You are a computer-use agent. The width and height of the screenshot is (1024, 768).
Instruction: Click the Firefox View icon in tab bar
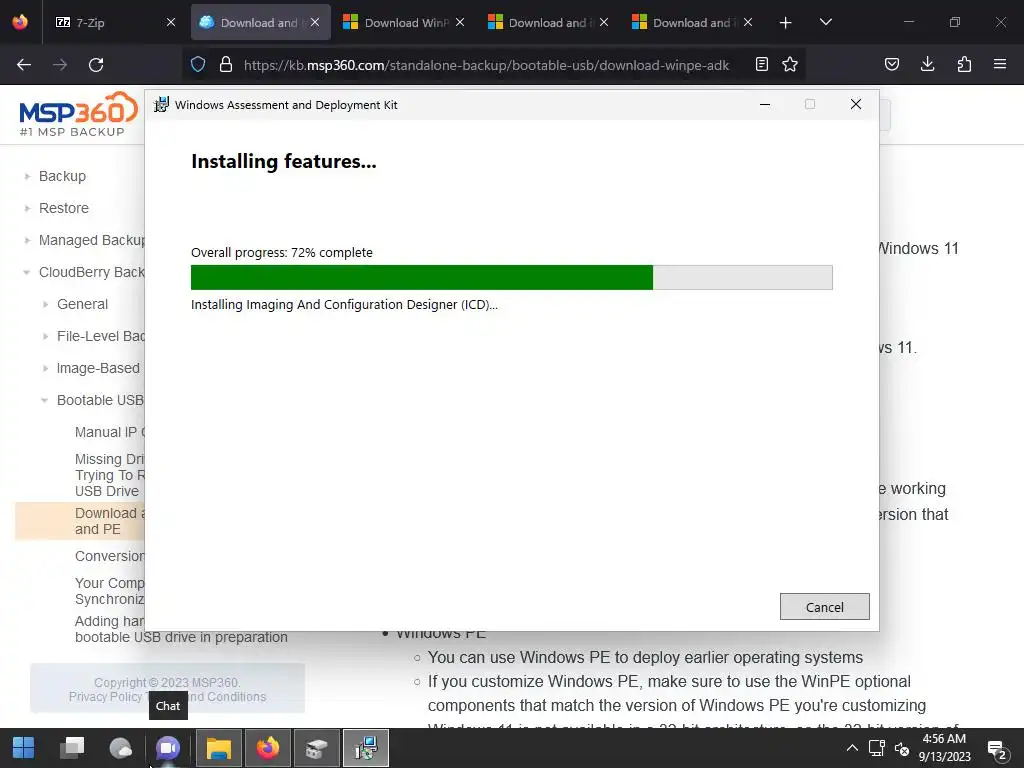click(20, 22)
